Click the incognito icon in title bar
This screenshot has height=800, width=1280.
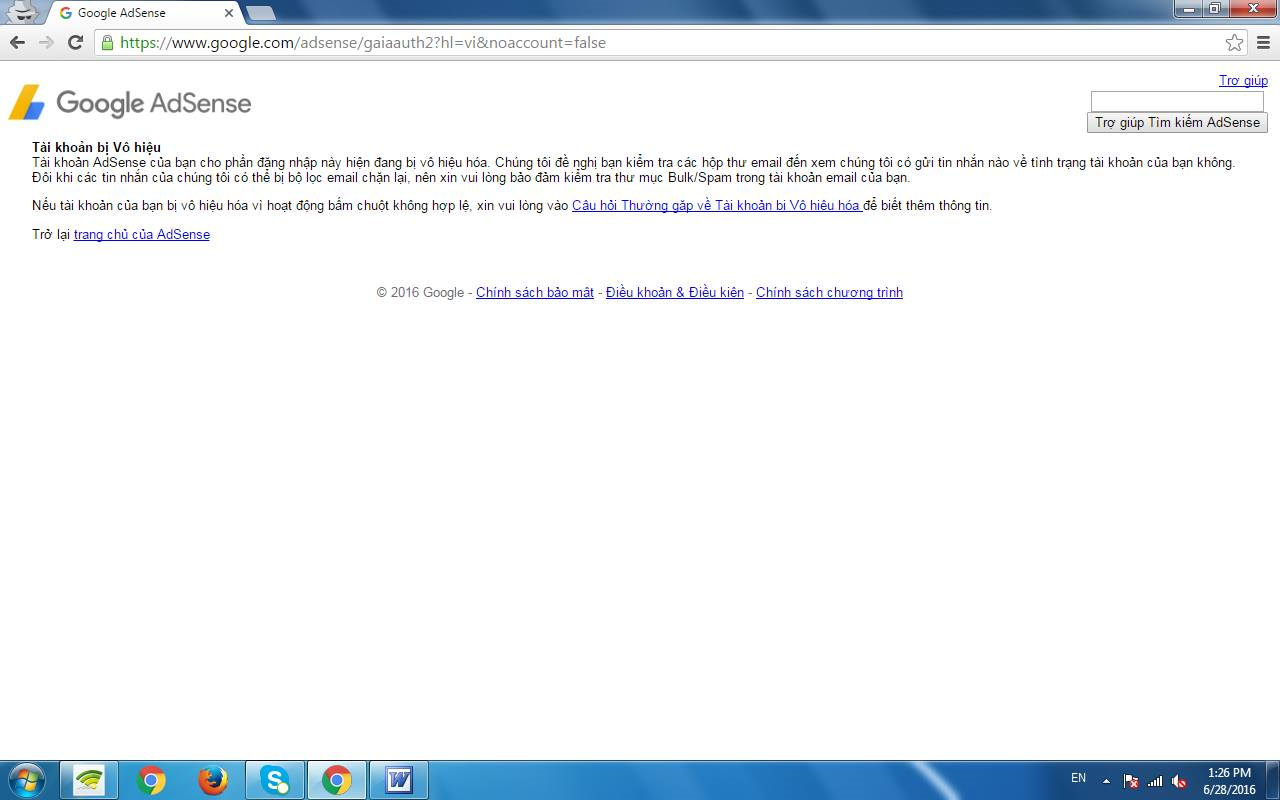click(22, 11)
